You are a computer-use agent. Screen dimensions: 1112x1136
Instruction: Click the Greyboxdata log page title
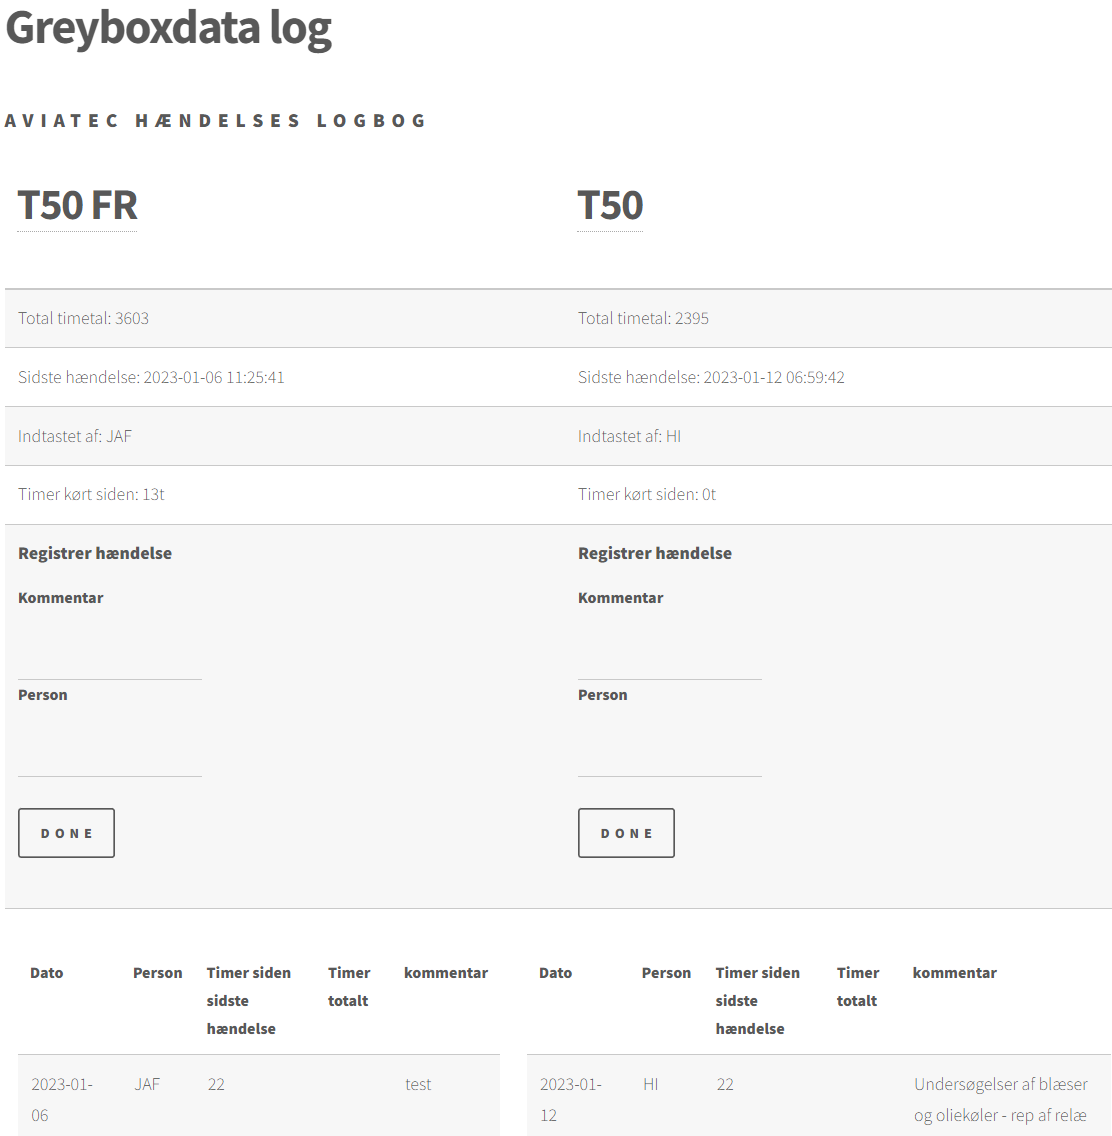click(169, 28)
